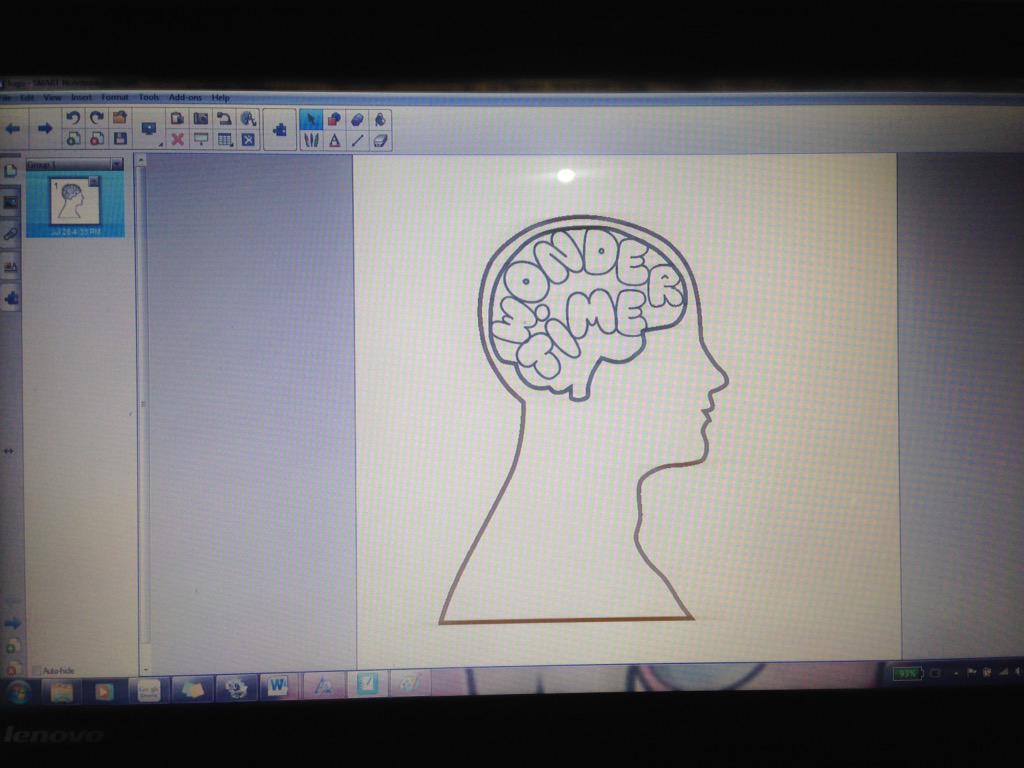Start the document camera tool
This screenshot has width=1024, height=768.
click(x=224, y=119)
